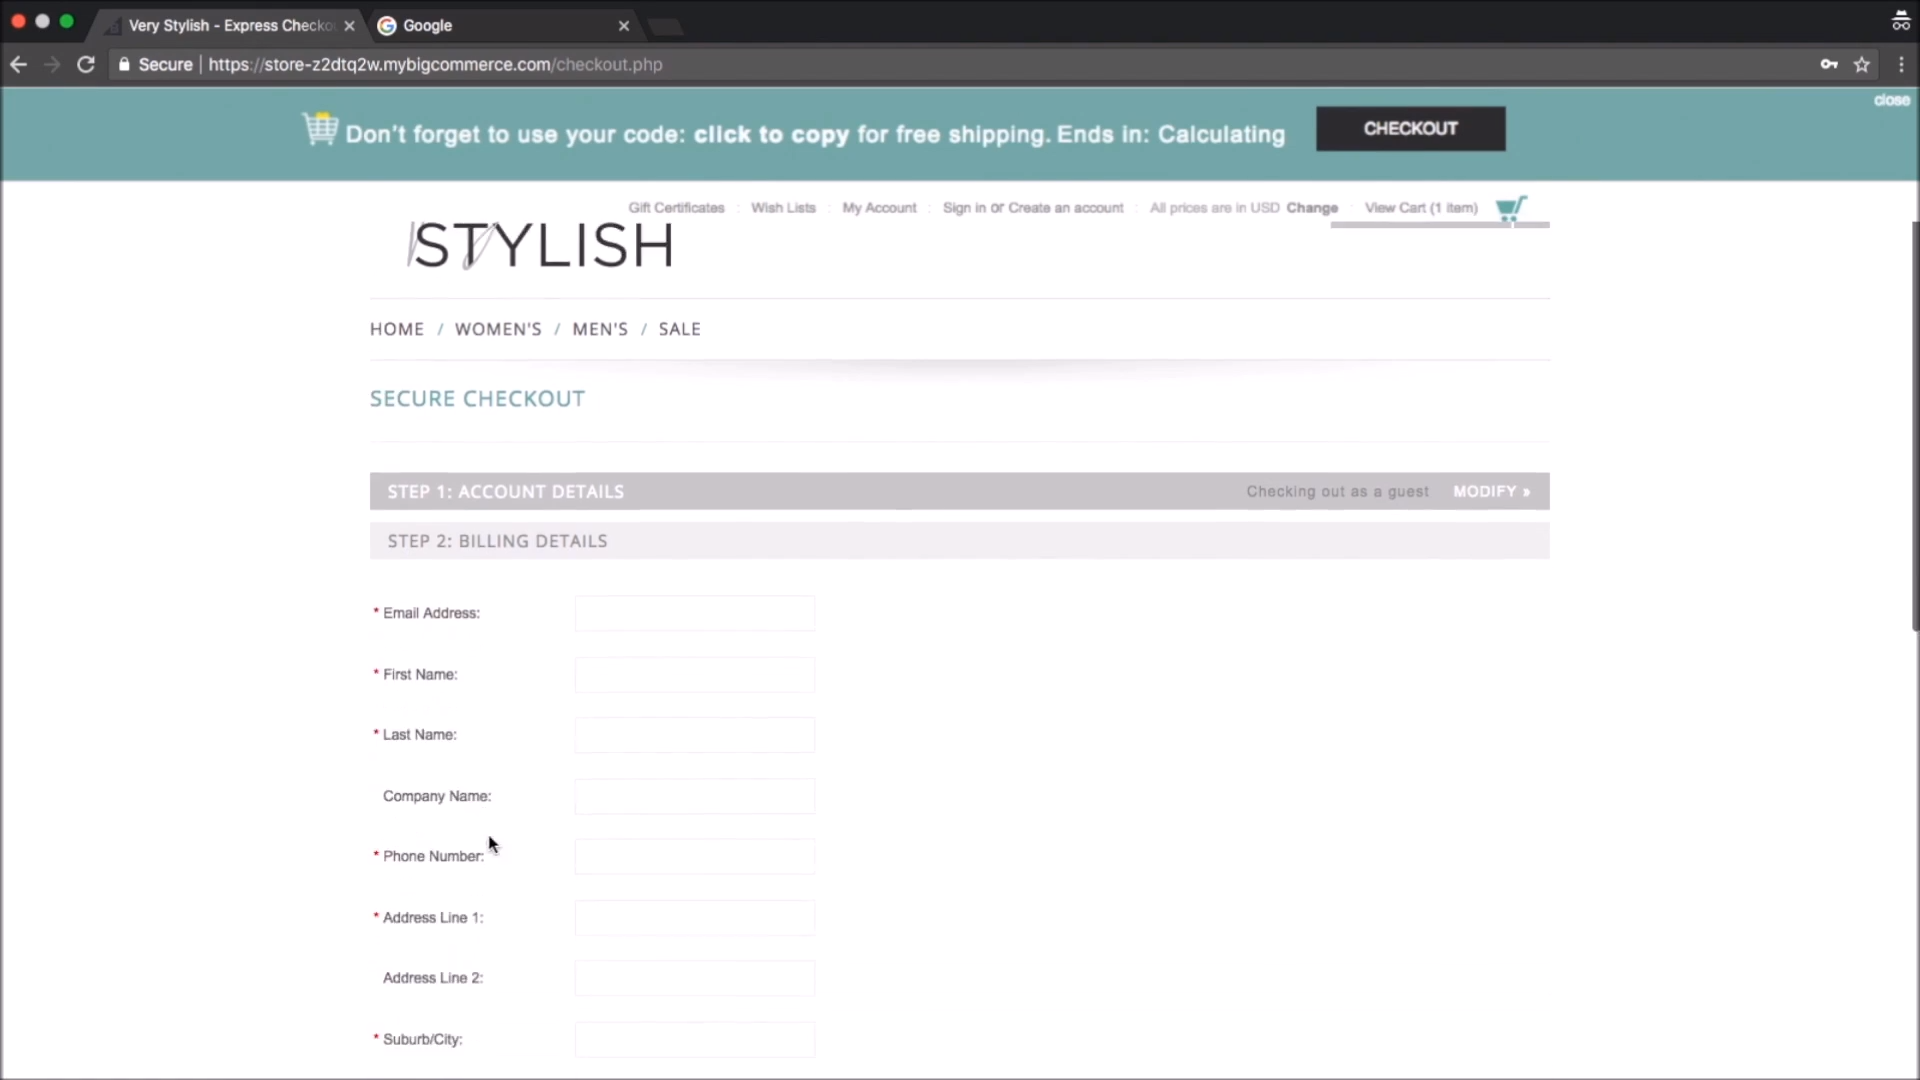Viewport: 1920px width, 1080px height.
Task: Click the CHECKOUT button in the banner
Action: click(1410, 128)
